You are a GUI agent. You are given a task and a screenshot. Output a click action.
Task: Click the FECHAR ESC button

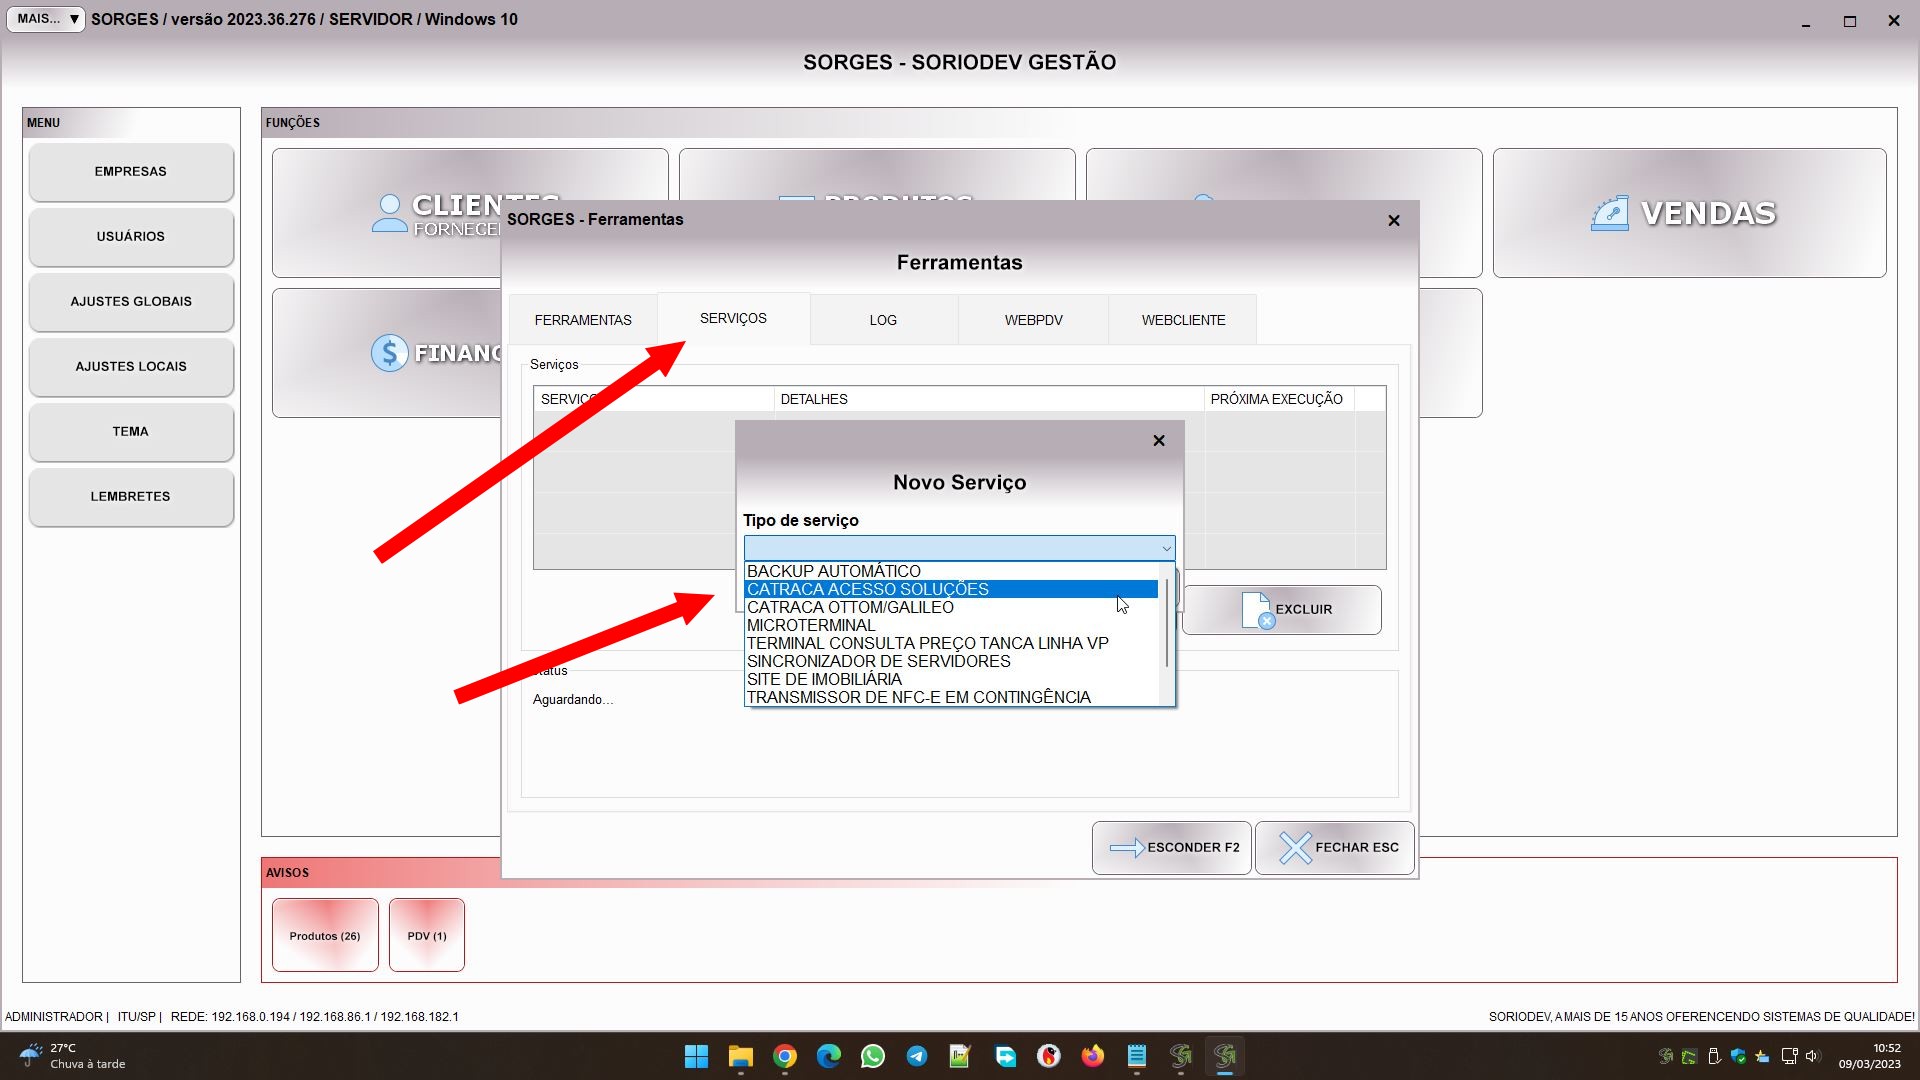point(1334,848)
